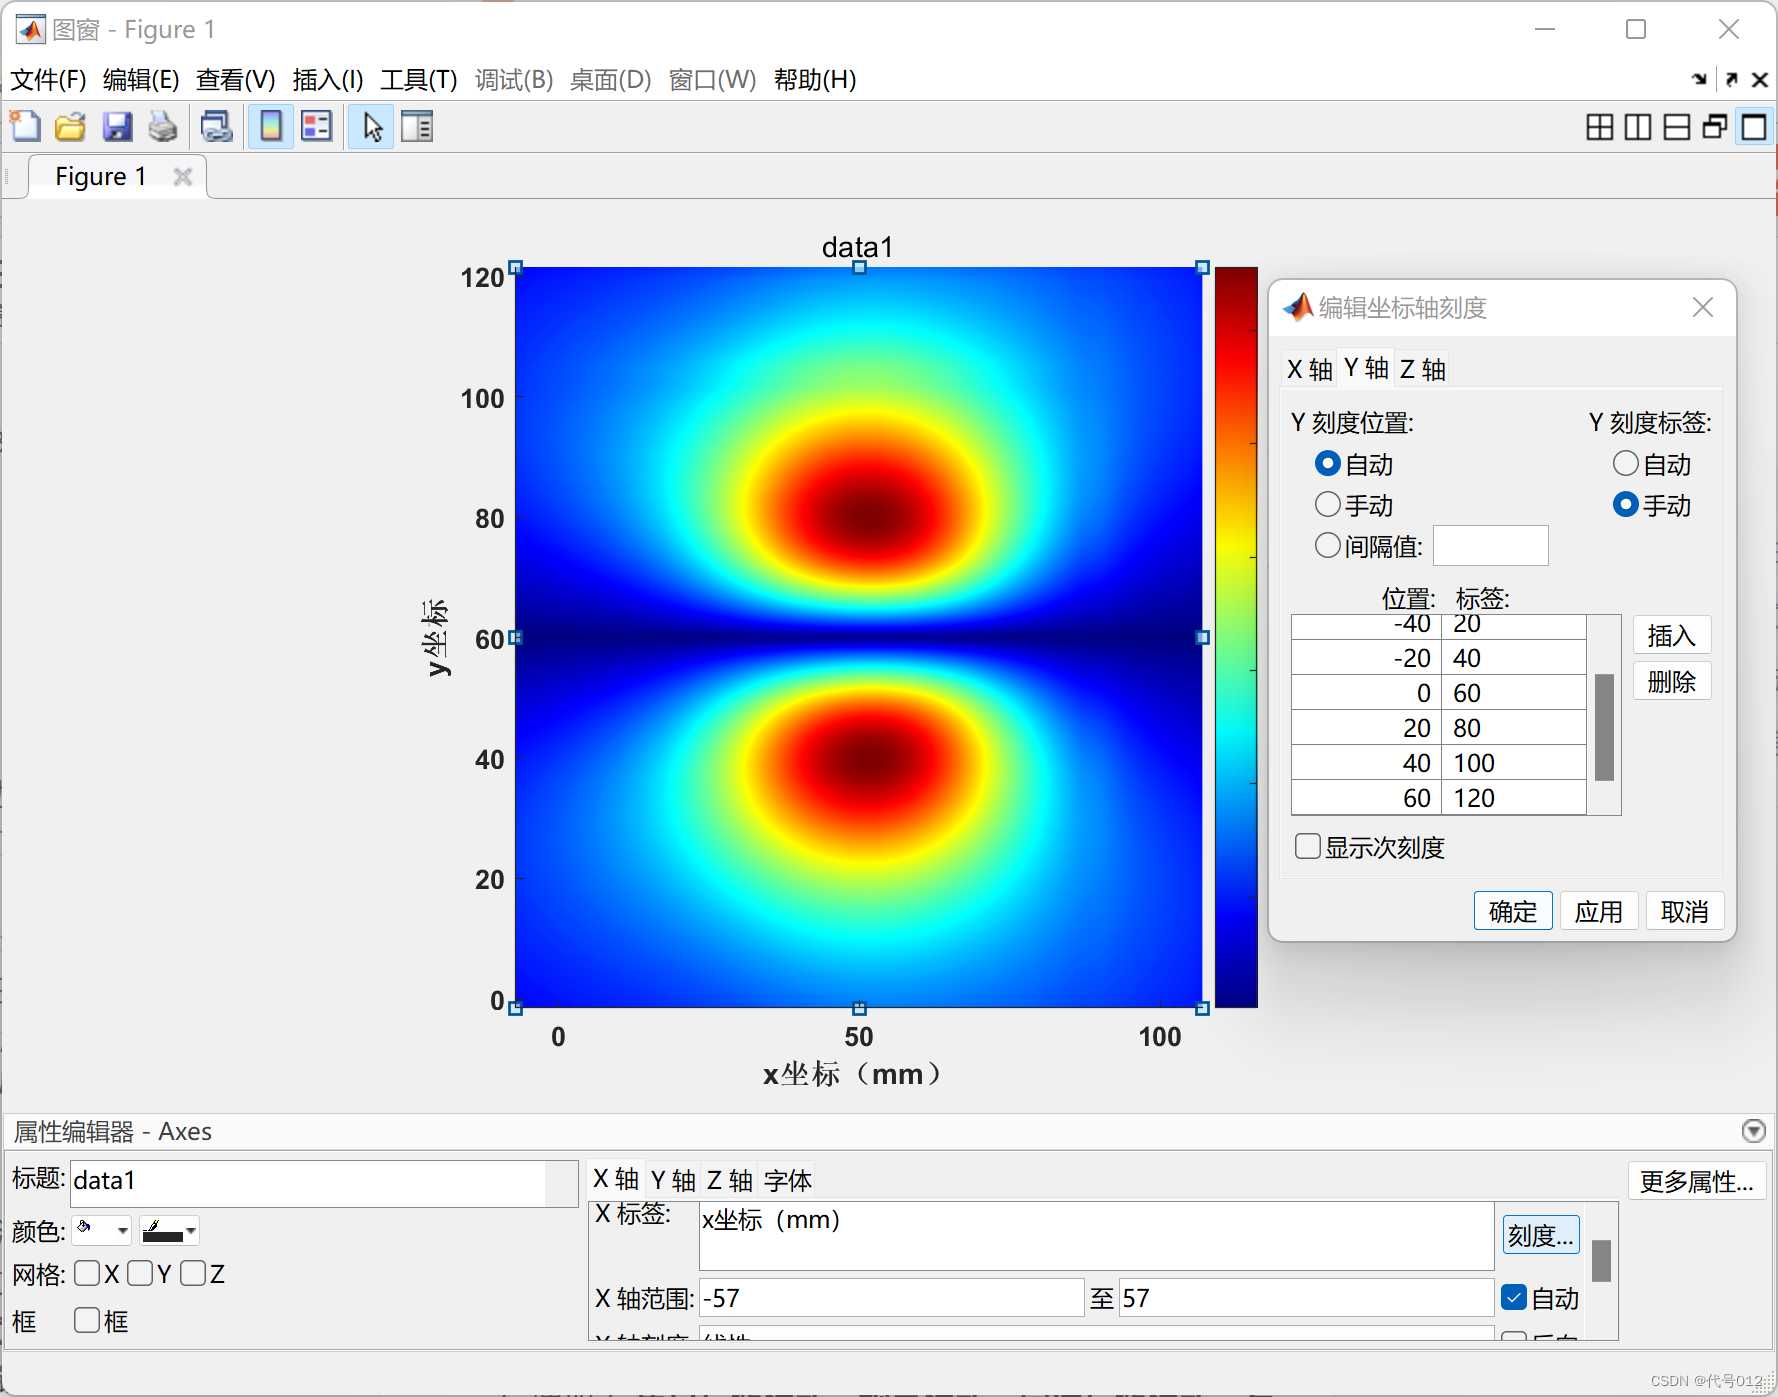
Task: Toggle the box (框) checkbox
Action: [87, 1321]
